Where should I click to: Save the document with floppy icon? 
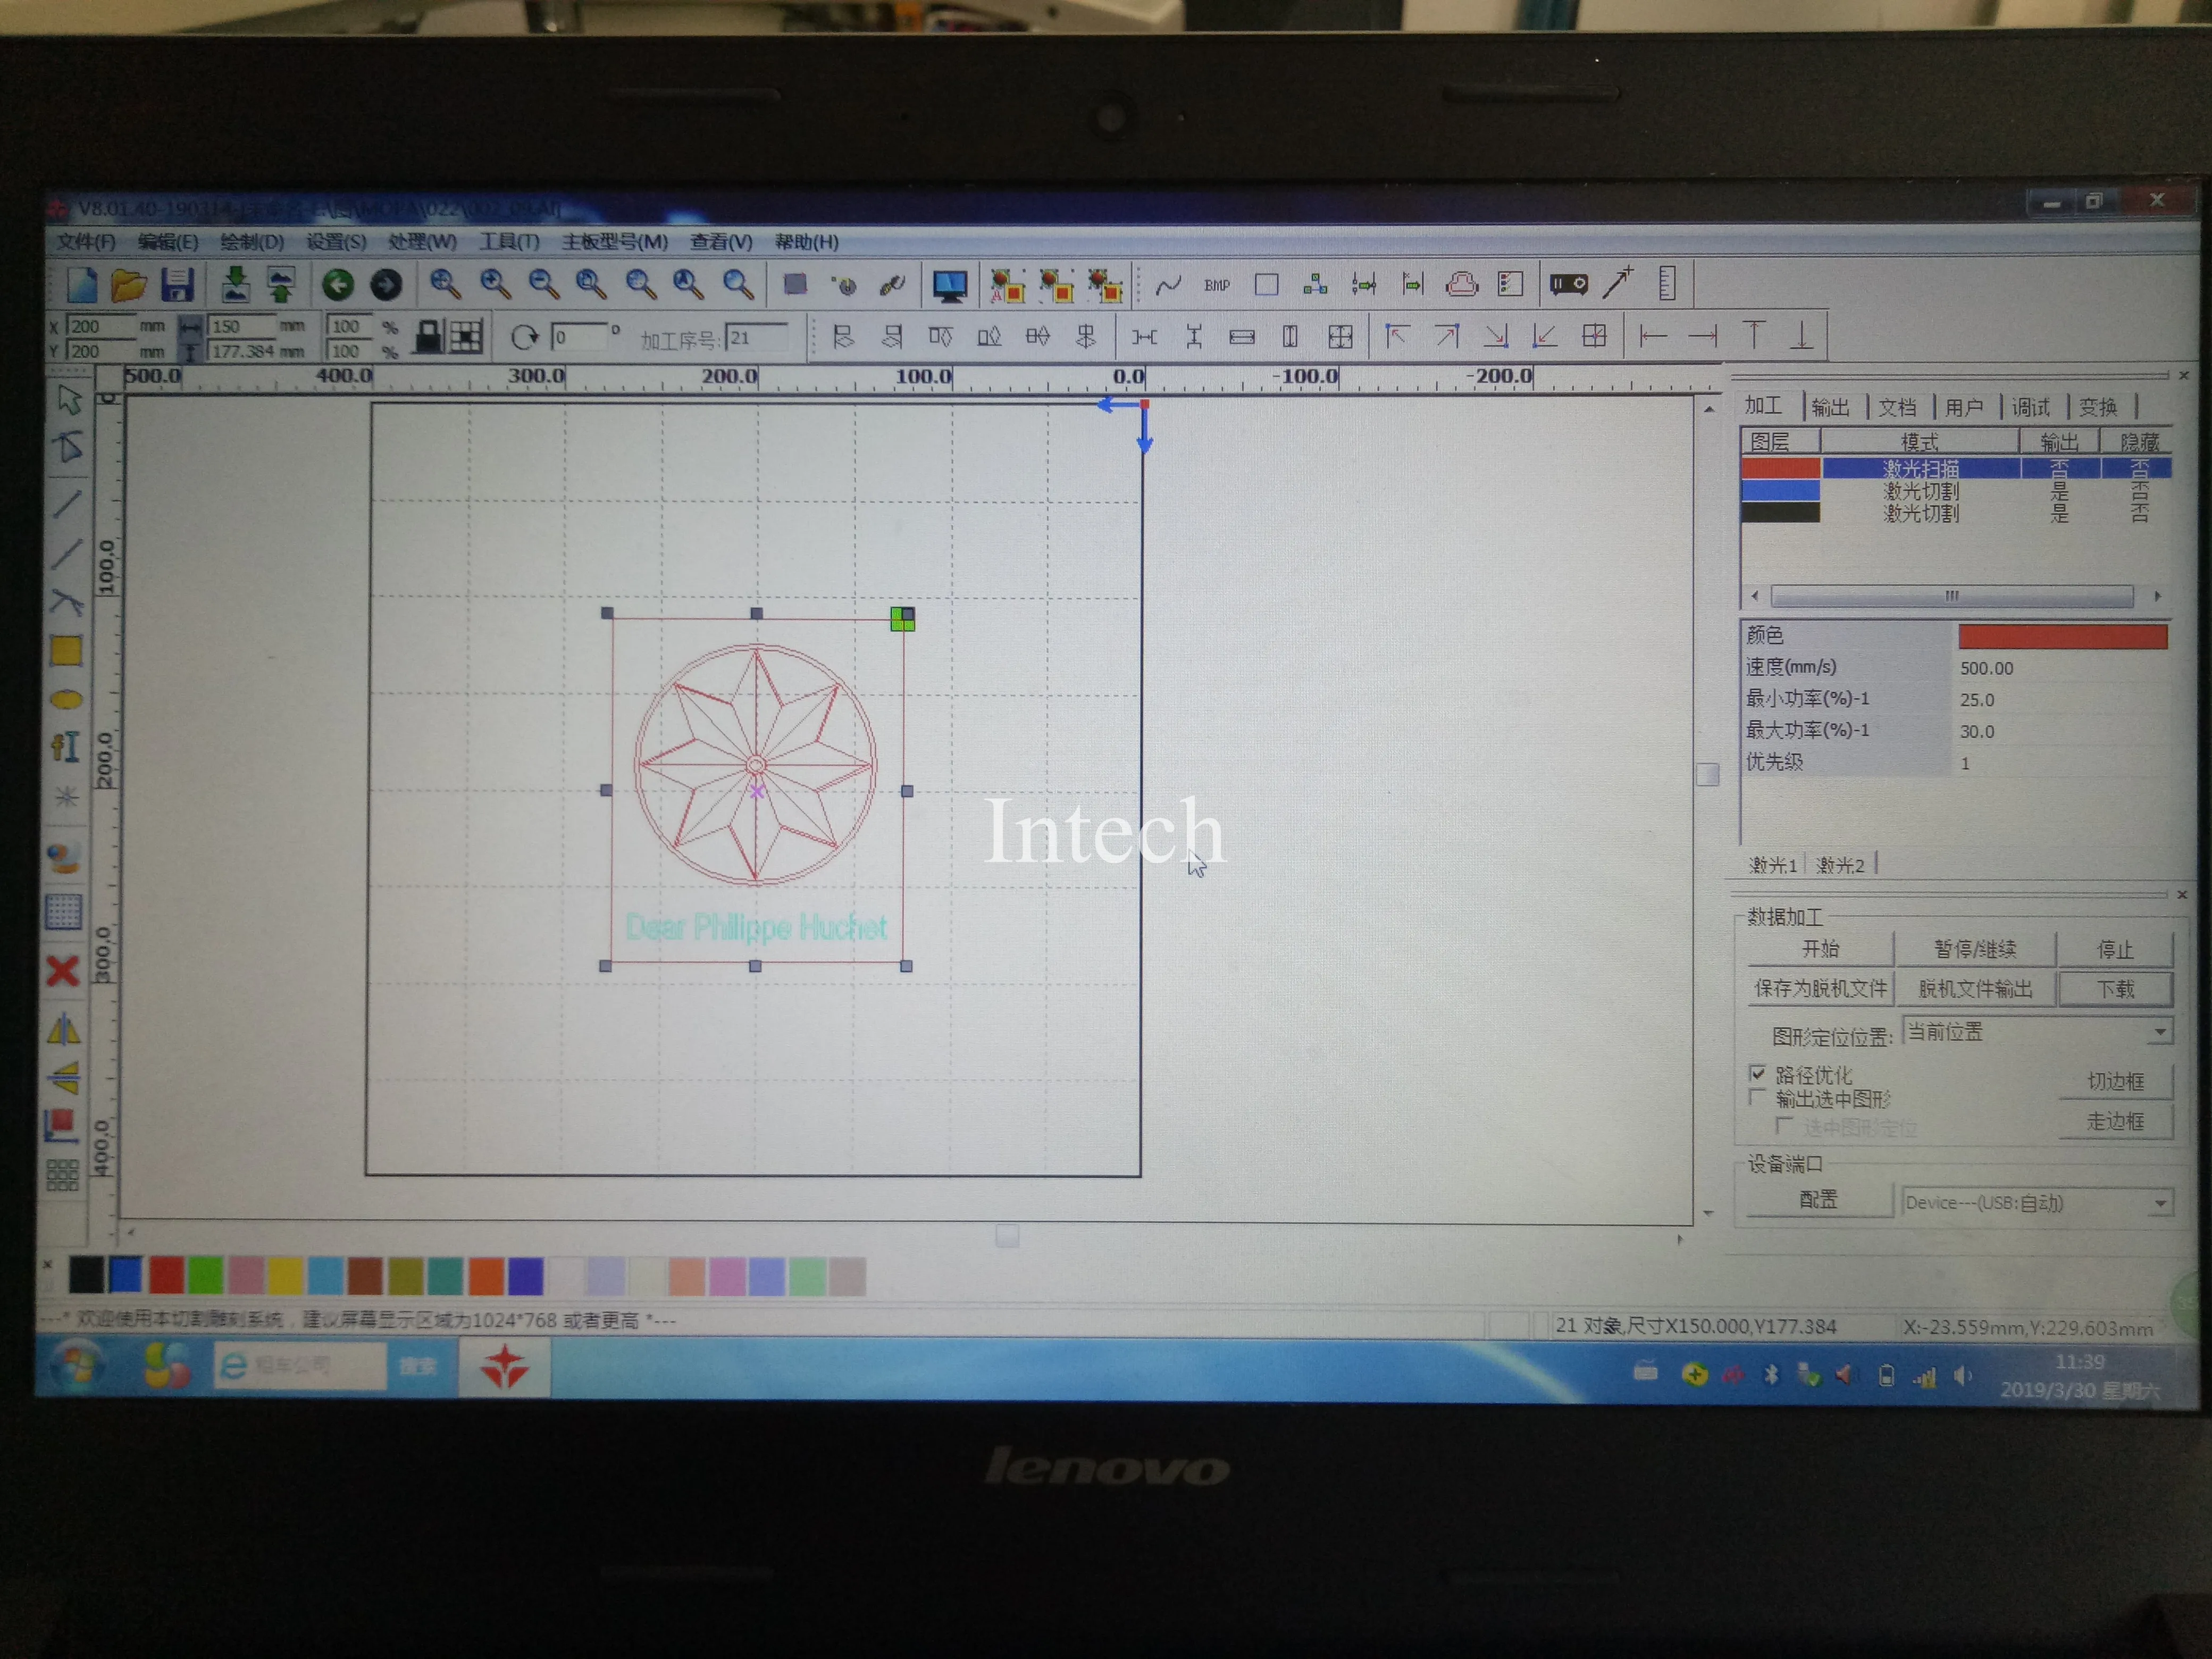177,286
